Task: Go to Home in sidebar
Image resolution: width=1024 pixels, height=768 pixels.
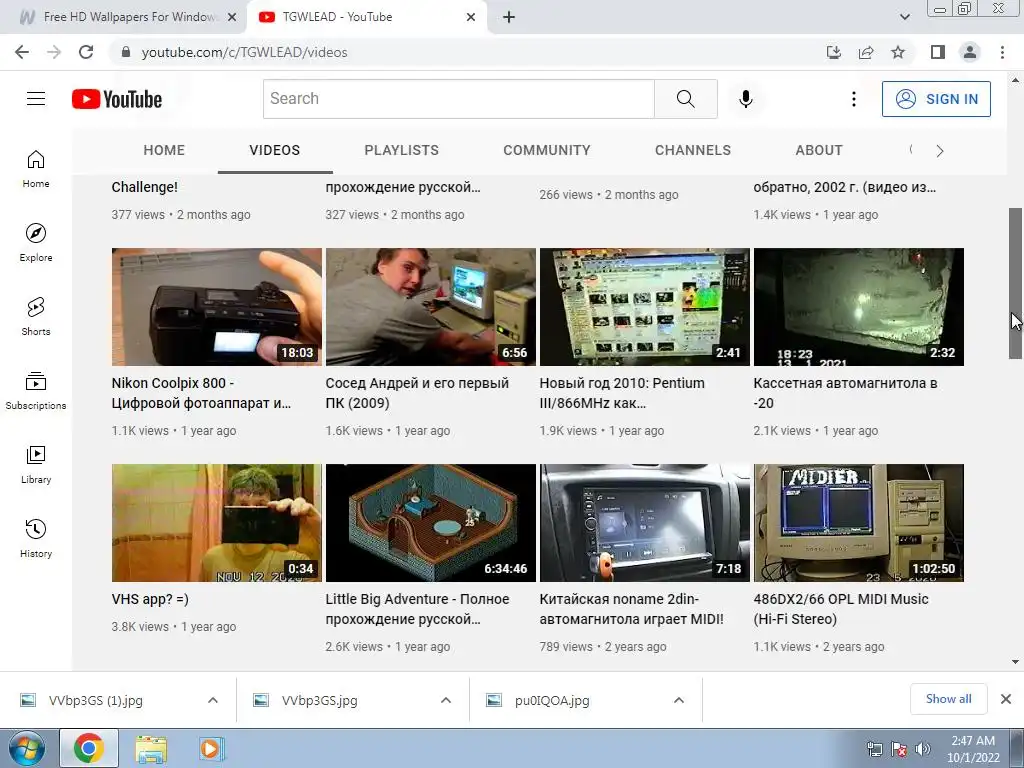Action: tap(36, 169)
